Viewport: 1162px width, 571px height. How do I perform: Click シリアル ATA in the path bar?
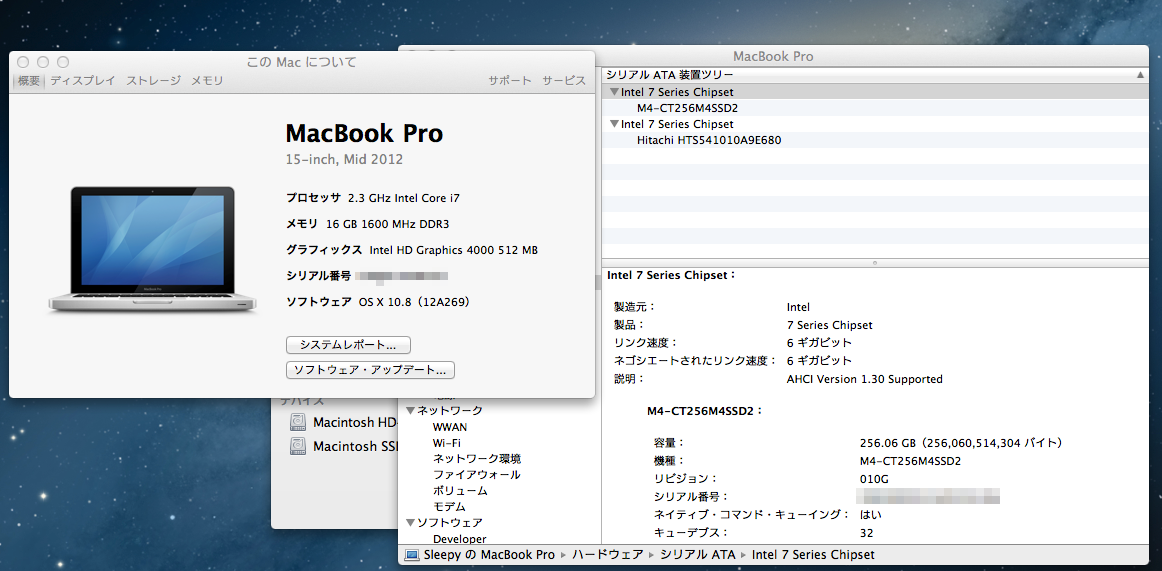point(697,555)
